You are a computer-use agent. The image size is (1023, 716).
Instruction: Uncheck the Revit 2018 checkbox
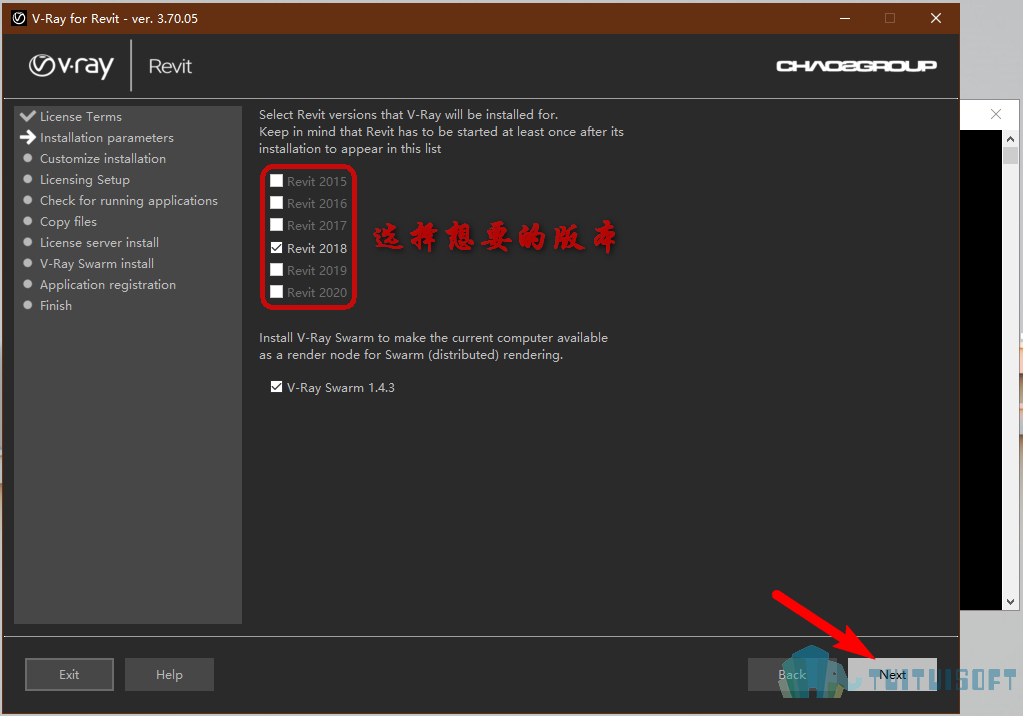click(x=277, y=248)
